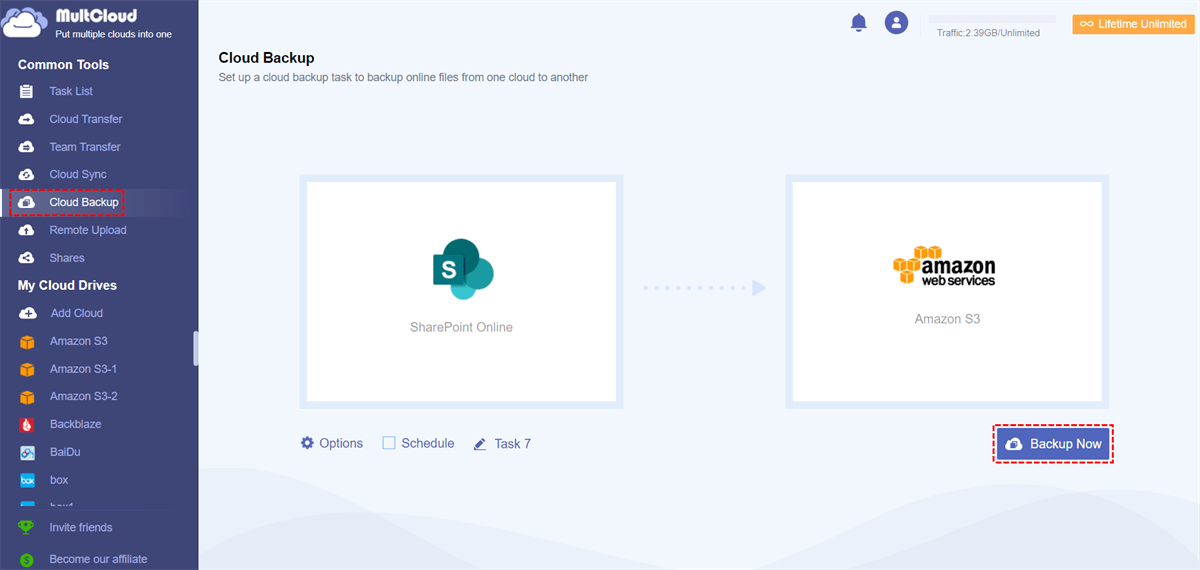Click the sidebar scrollbar handle
1200x570 pixels.
[x=196, y=348]
